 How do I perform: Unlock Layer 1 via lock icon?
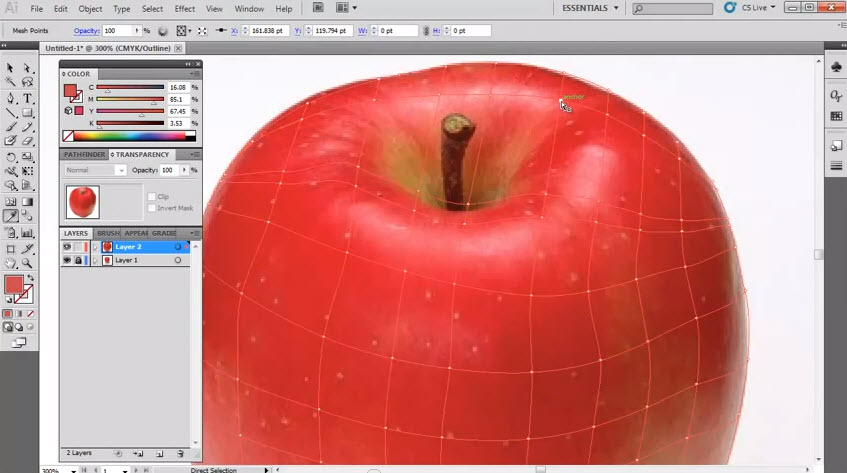point(78,260)
